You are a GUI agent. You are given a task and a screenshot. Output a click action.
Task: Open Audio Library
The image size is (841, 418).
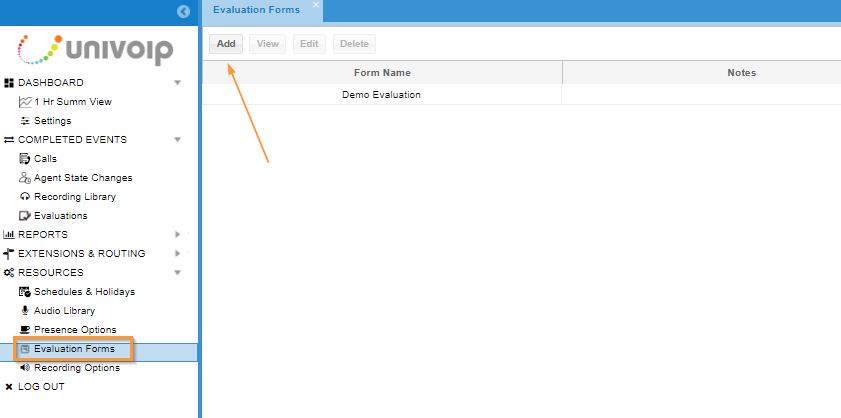pos(64,311)
